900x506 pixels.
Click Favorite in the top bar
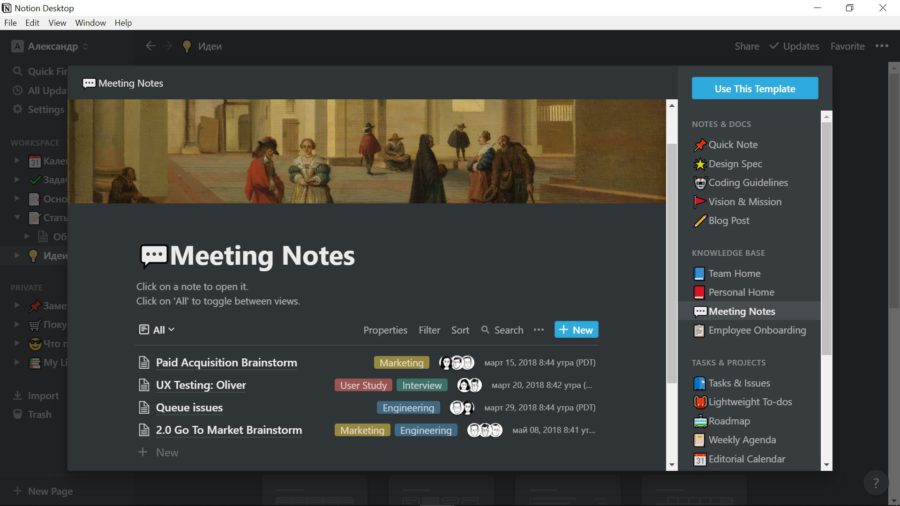(x=847, y=46)
